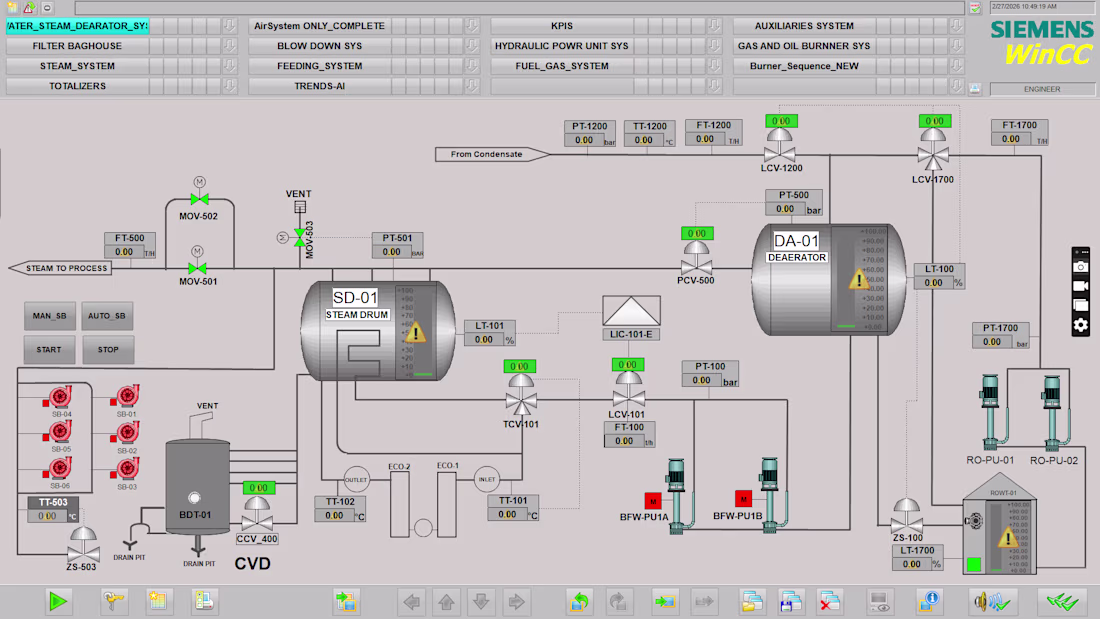Select the MOV-502 motorized valve
The image size is (1100, 619).
click(x=199, y=200)
